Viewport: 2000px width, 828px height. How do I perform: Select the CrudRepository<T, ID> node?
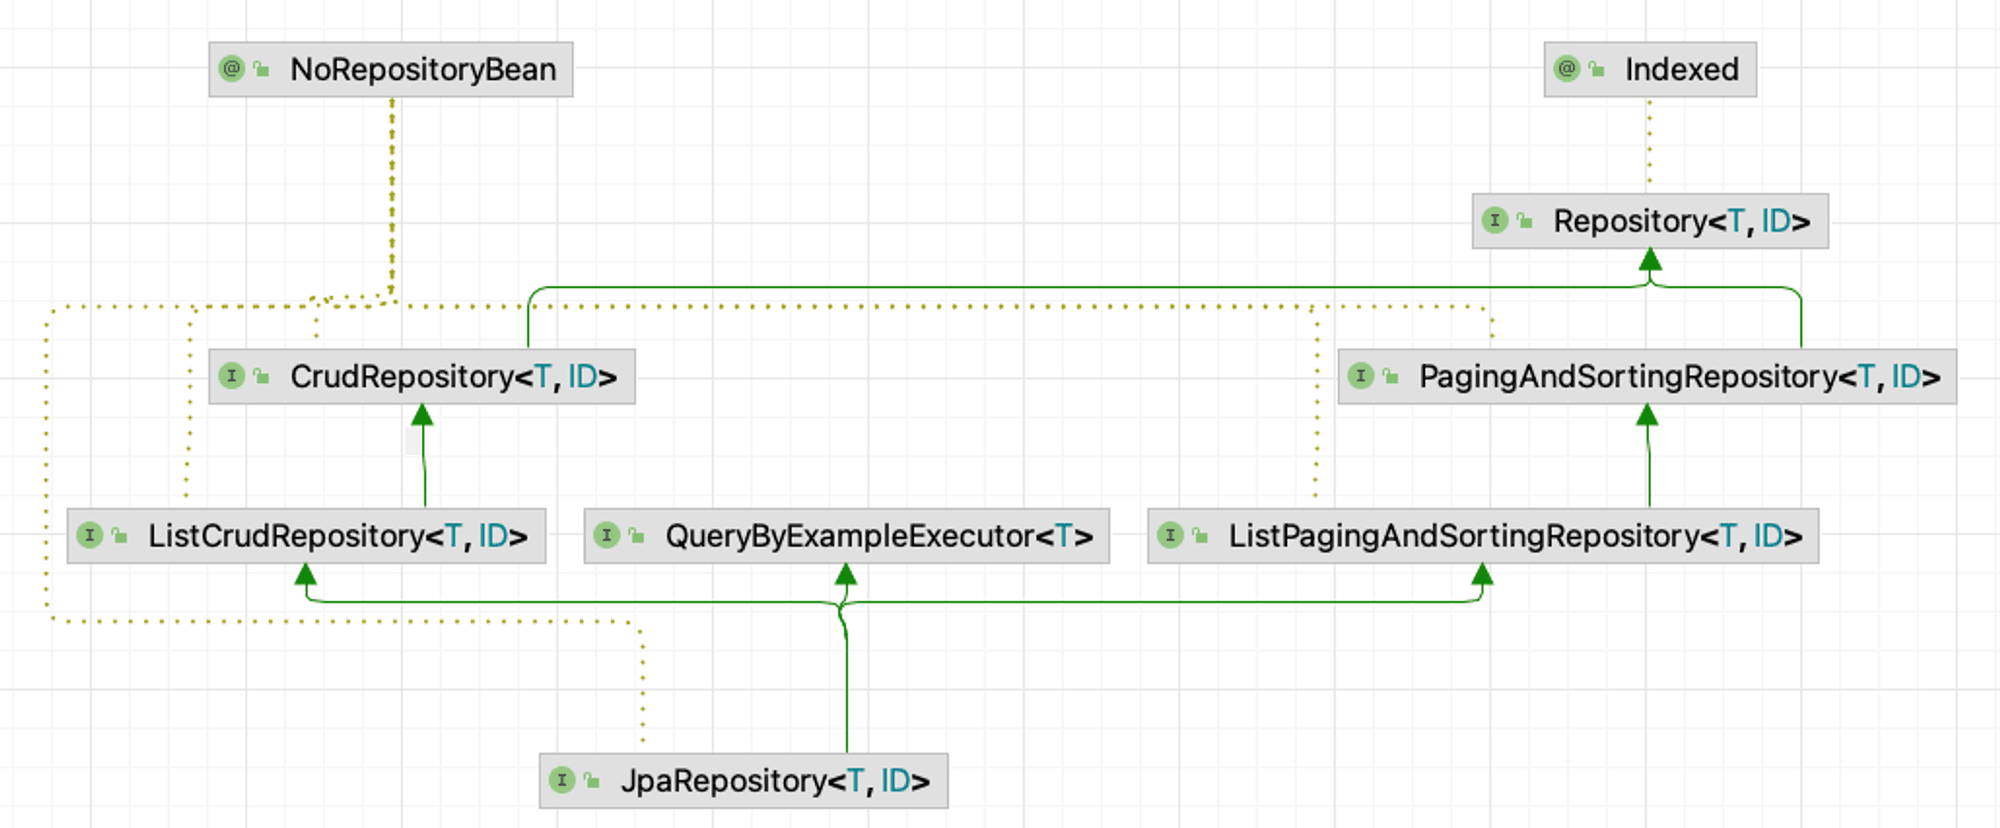[422, 376]
